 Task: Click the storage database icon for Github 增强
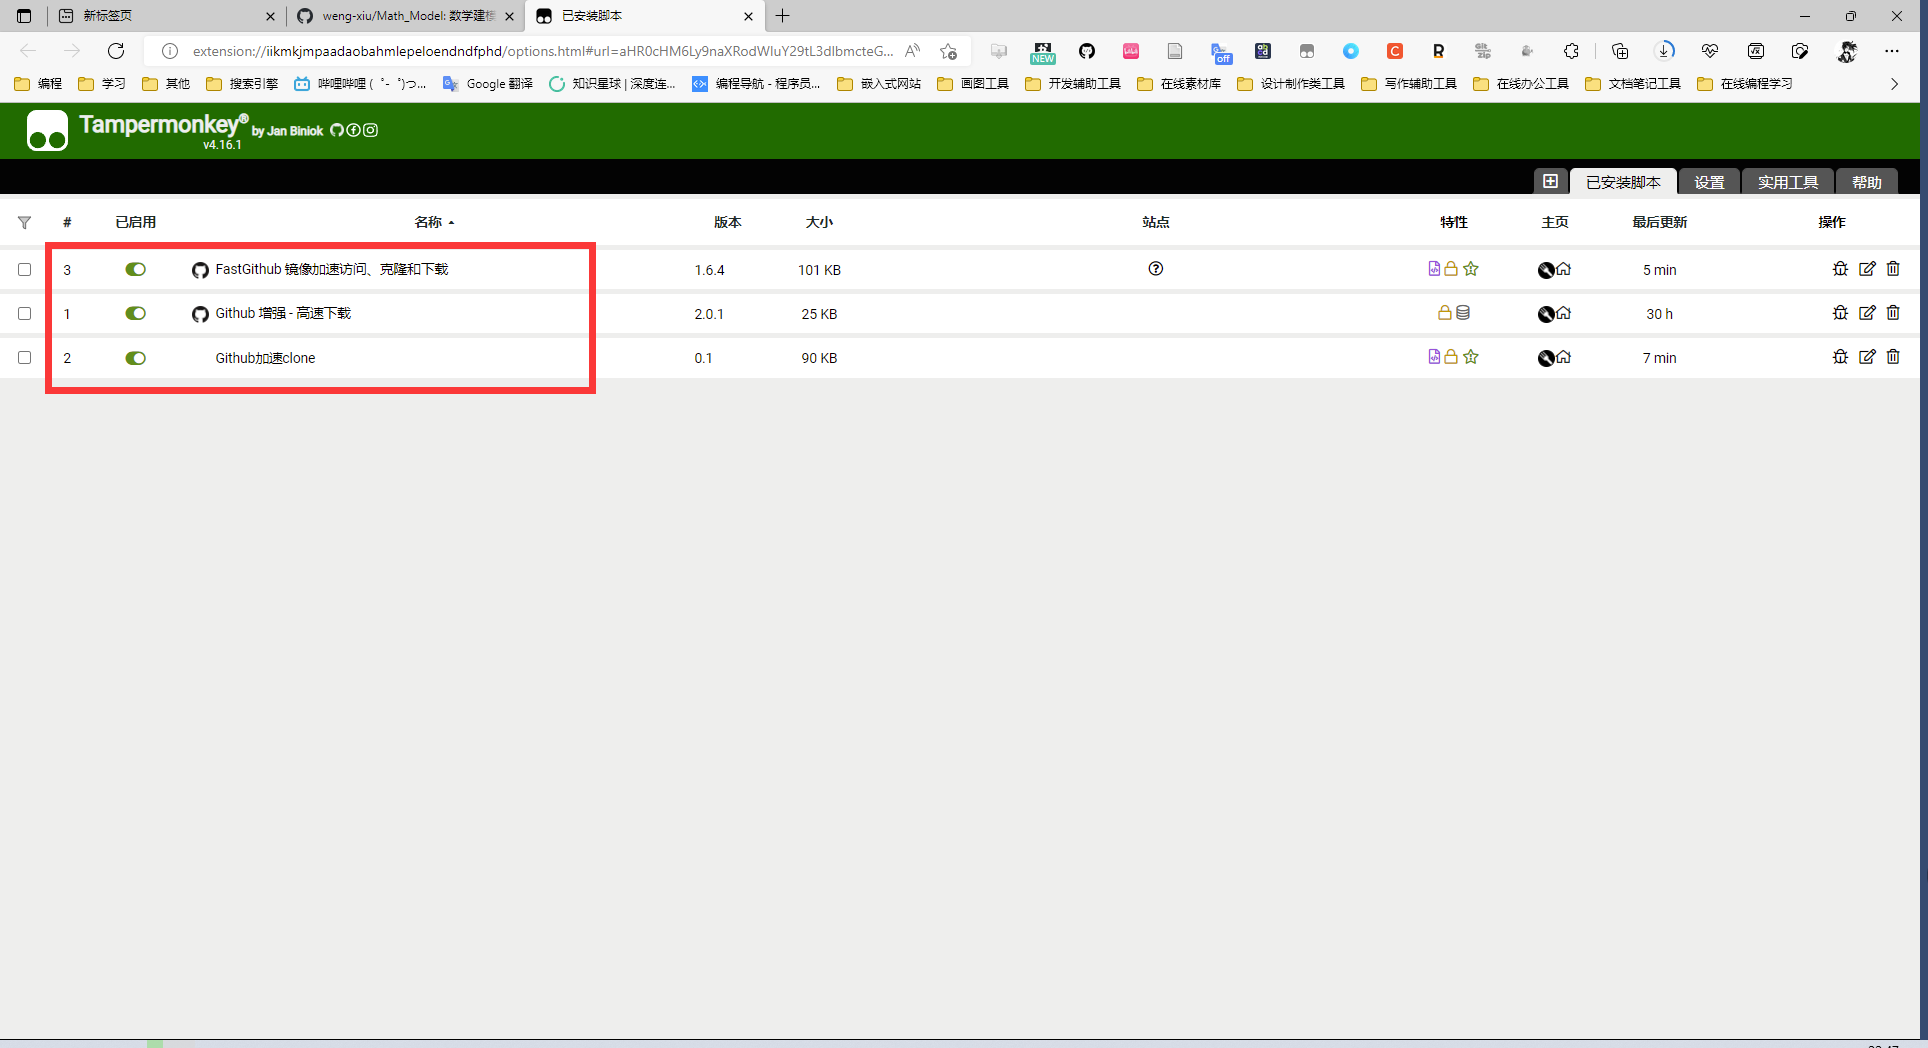pos(1463,313)
